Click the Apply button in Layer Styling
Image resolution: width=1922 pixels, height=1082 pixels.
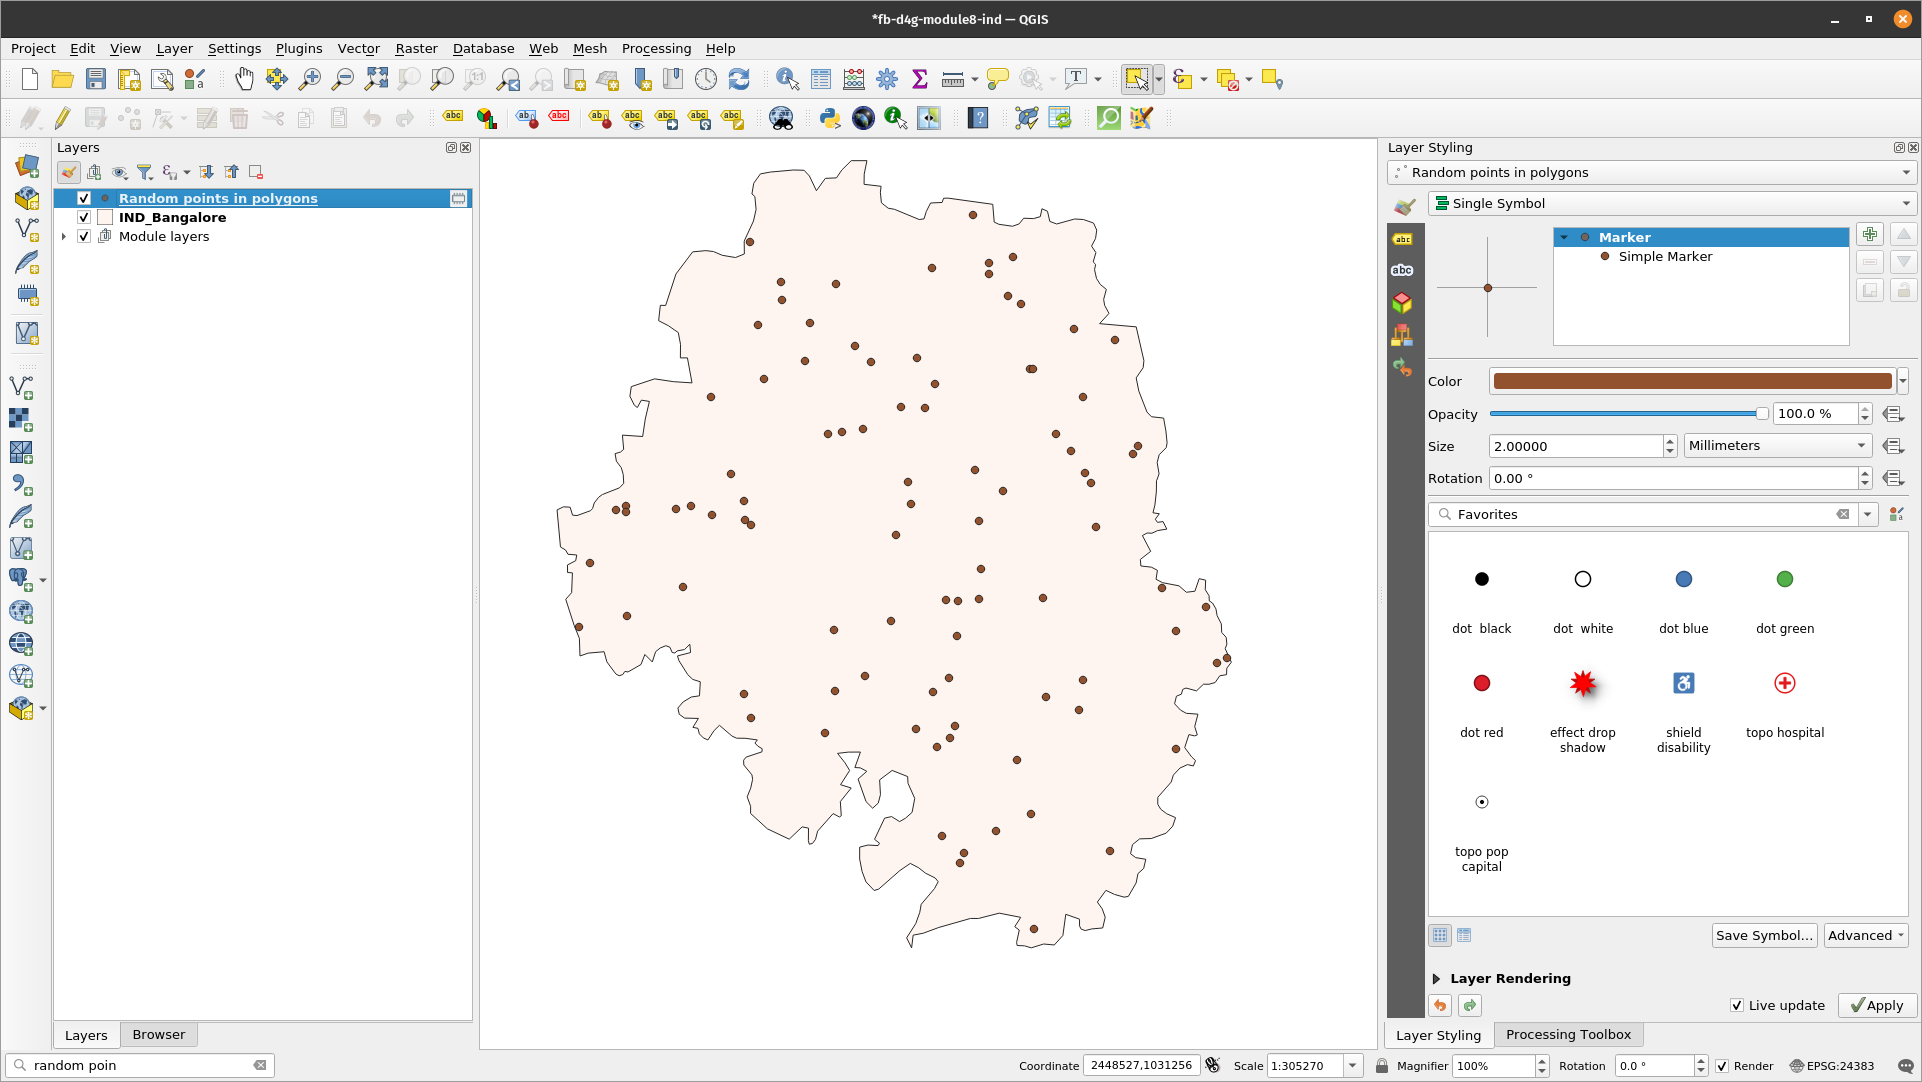(x=1876, y=1005)
